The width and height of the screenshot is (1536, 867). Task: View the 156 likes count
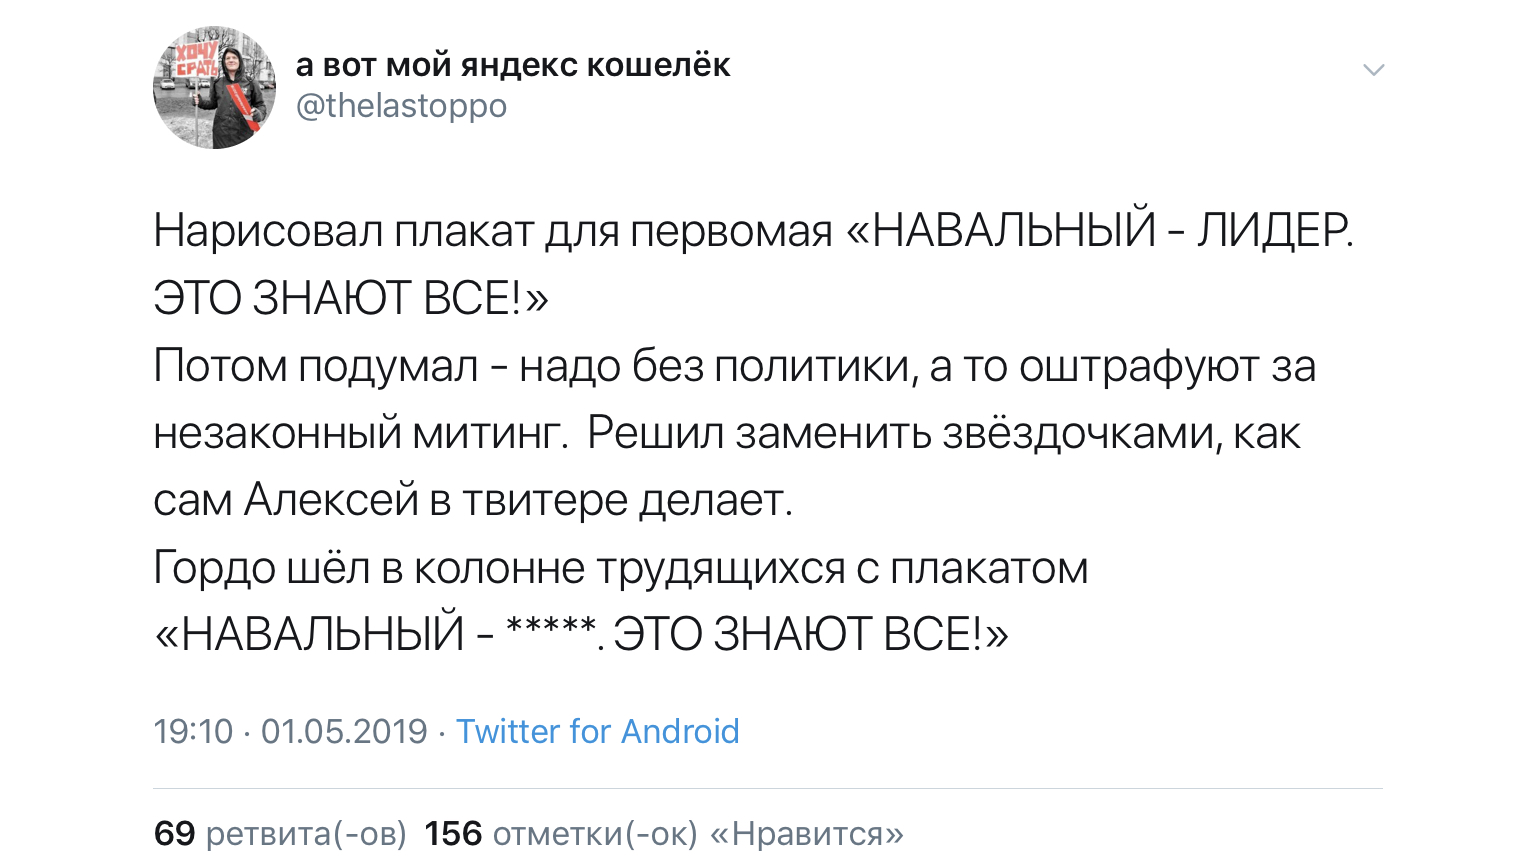pyautogui.click(x=453, y=833)
